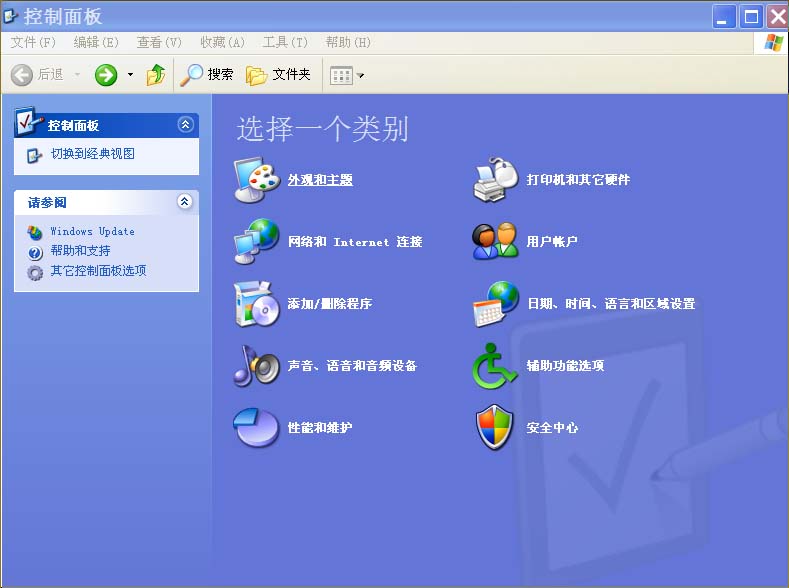Click the Views grid toolbar icon
Image resolution: width=789 pixels, height=588 pixels.
(341, 76)
